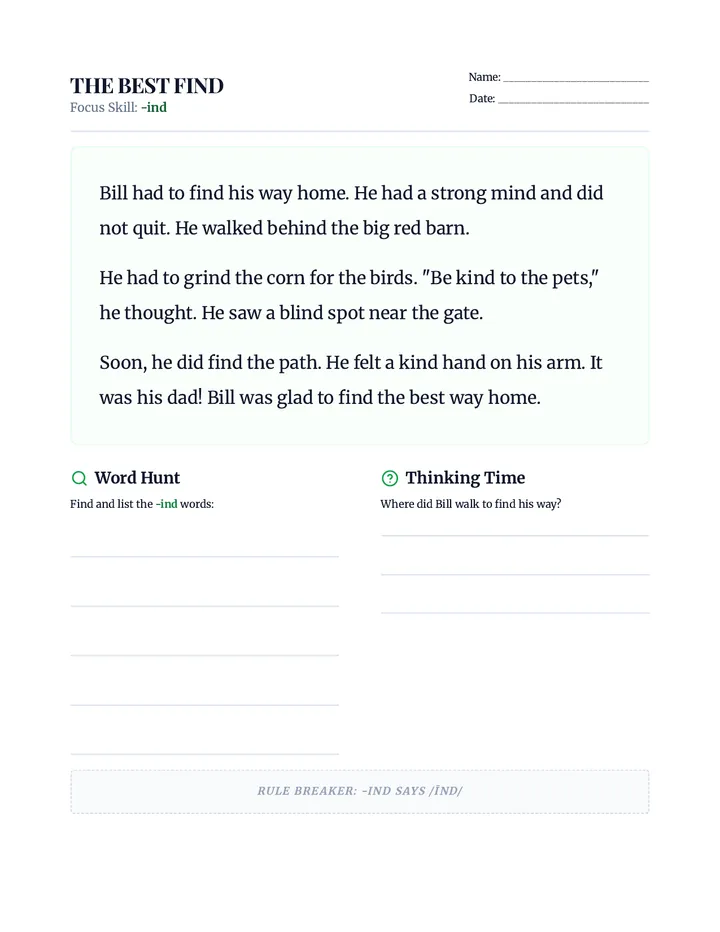This screenshot has height=932, width=720.
Task: Click the Date blank line
Action: (573, 102)
